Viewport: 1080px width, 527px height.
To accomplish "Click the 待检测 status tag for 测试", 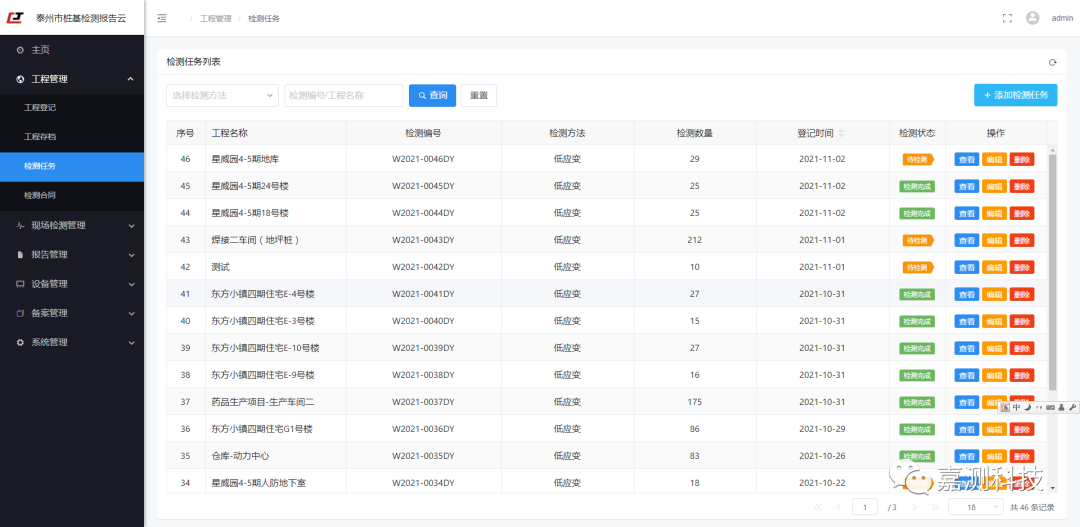I will click(x=917, y=267).
